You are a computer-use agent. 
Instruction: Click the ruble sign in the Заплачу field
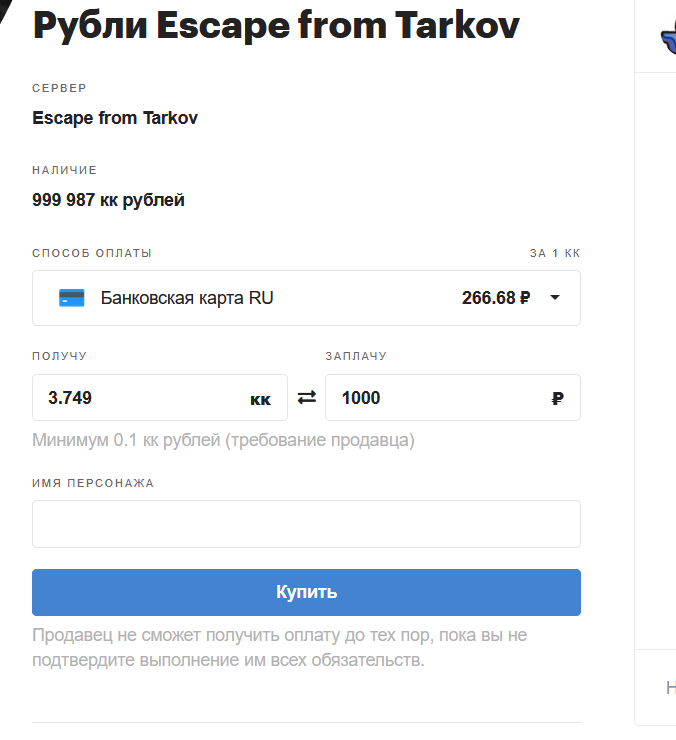click(557, 398)
